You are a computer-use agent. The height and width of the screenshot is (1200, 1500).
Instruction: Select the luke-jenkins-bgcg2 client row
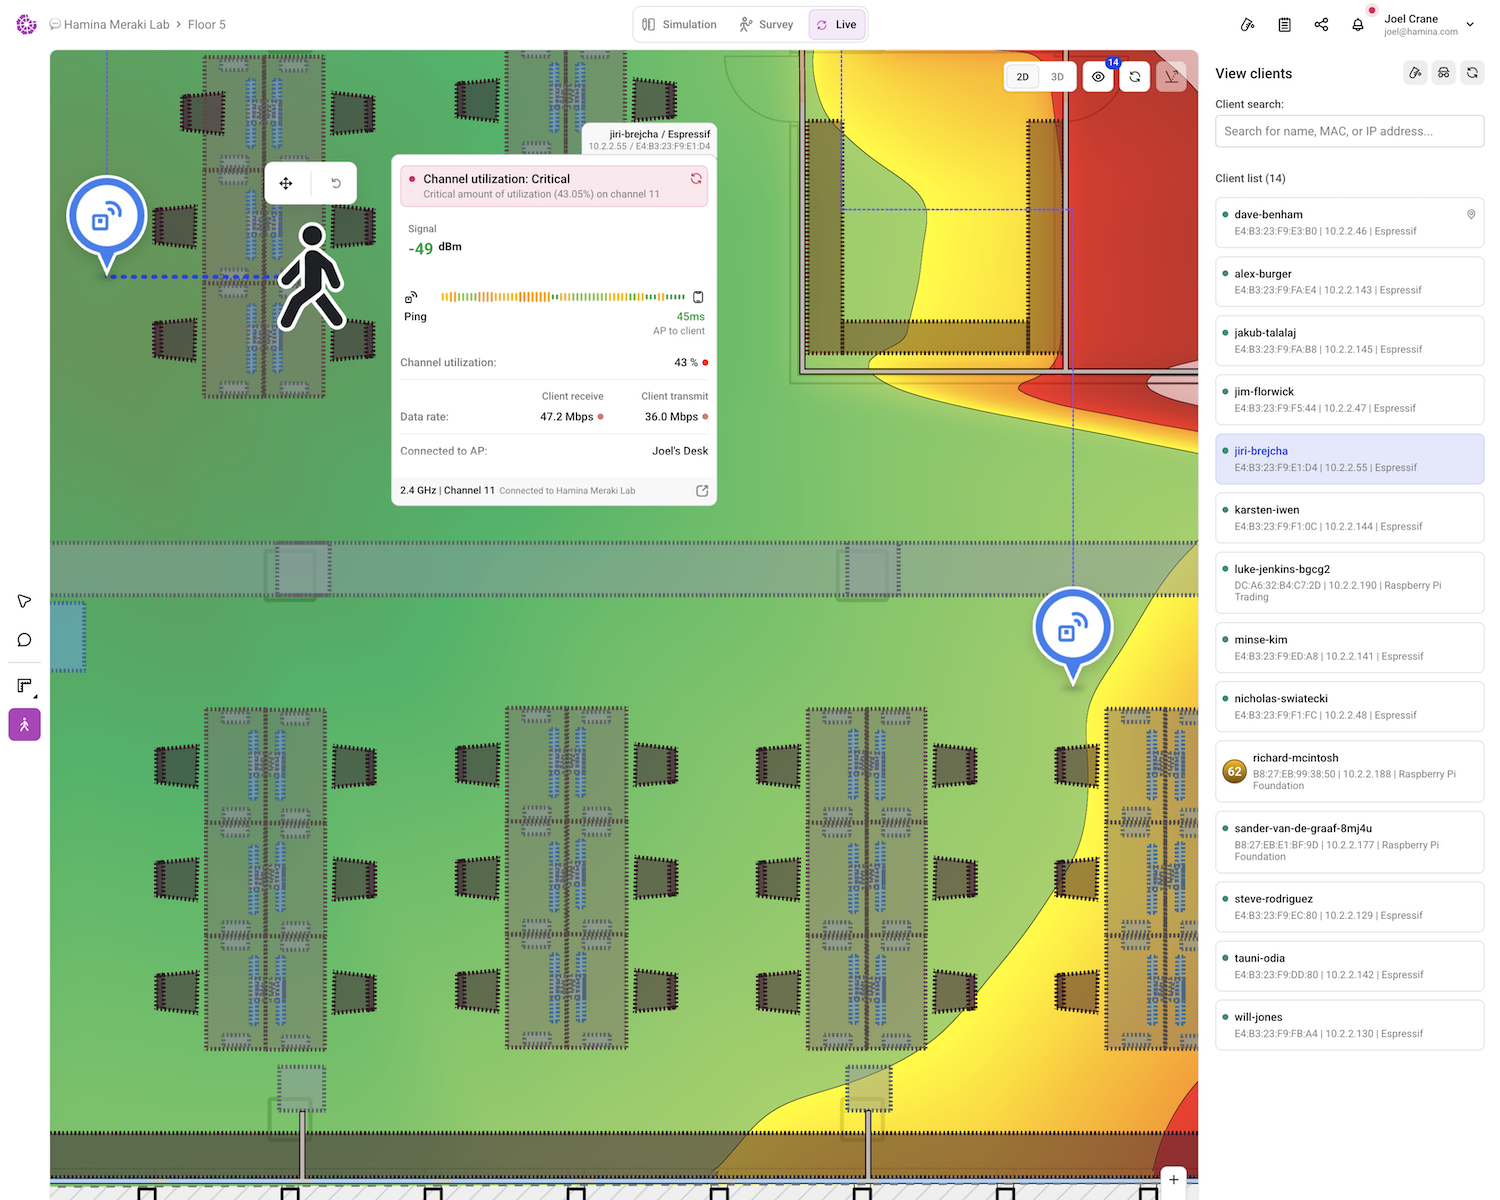[x=1349, y=583]
